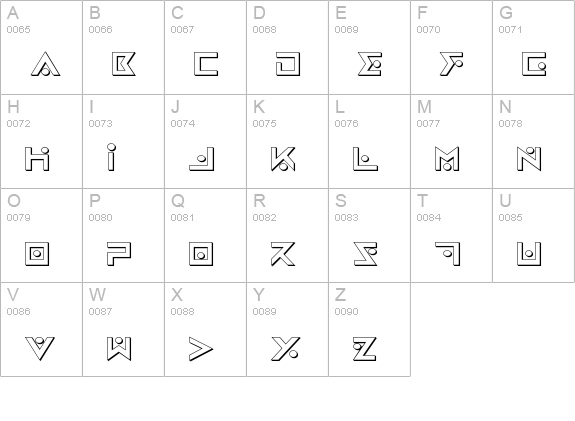The image size is (575, 421).
Task: Select the F glyph with dot
Action: coord(451,64)
